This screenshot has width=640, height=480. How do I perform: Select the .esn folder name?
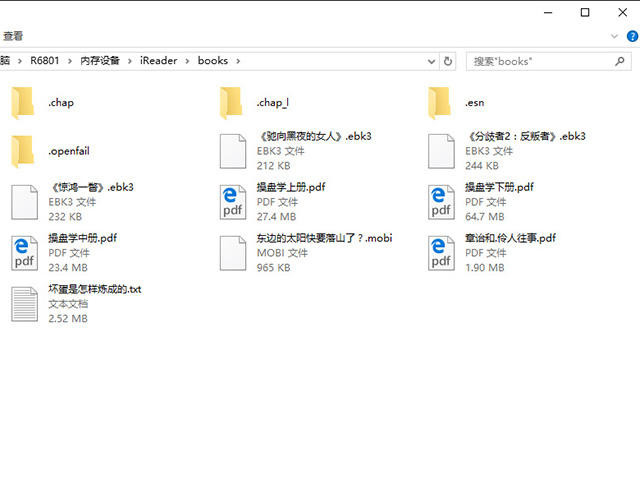pos(475,103)
